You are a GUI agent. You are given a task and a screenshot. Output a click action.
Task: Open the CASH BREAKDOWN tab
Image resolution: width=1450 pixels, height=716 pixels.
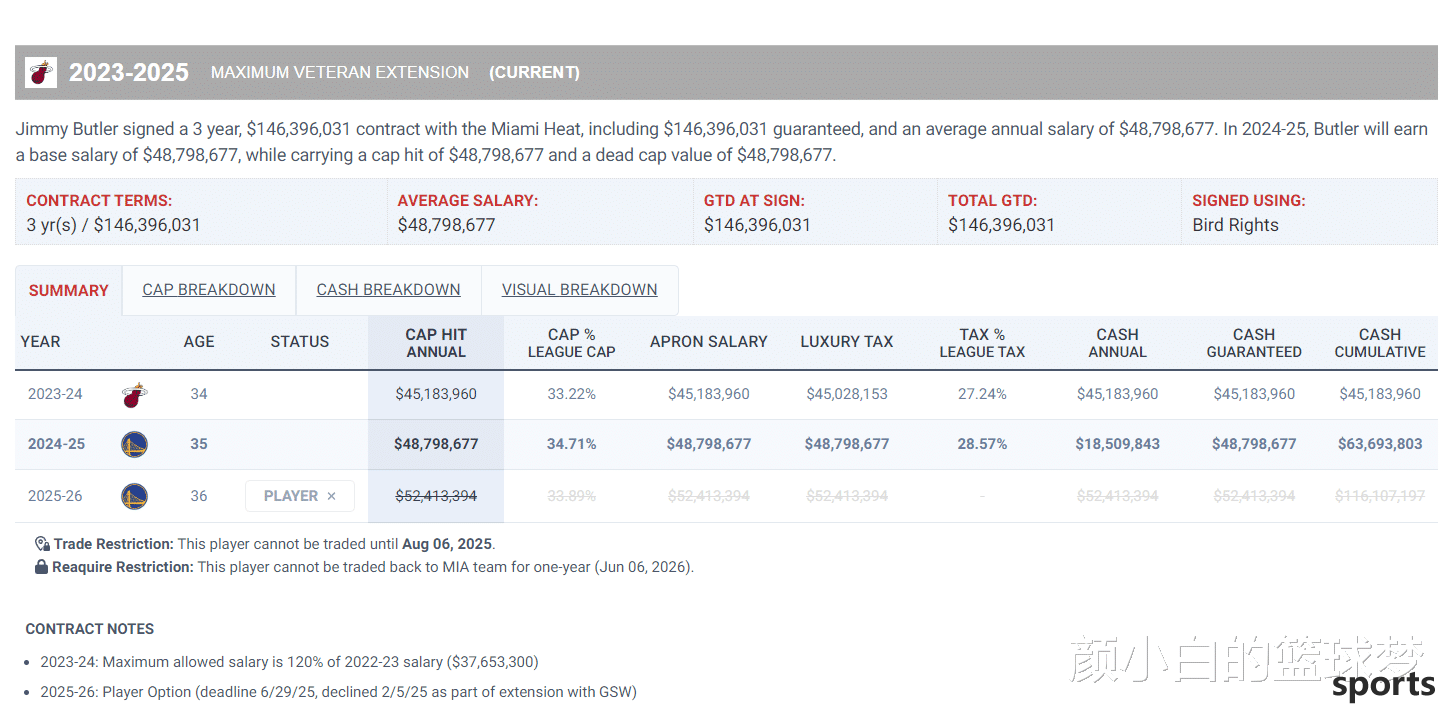(389, 290)
